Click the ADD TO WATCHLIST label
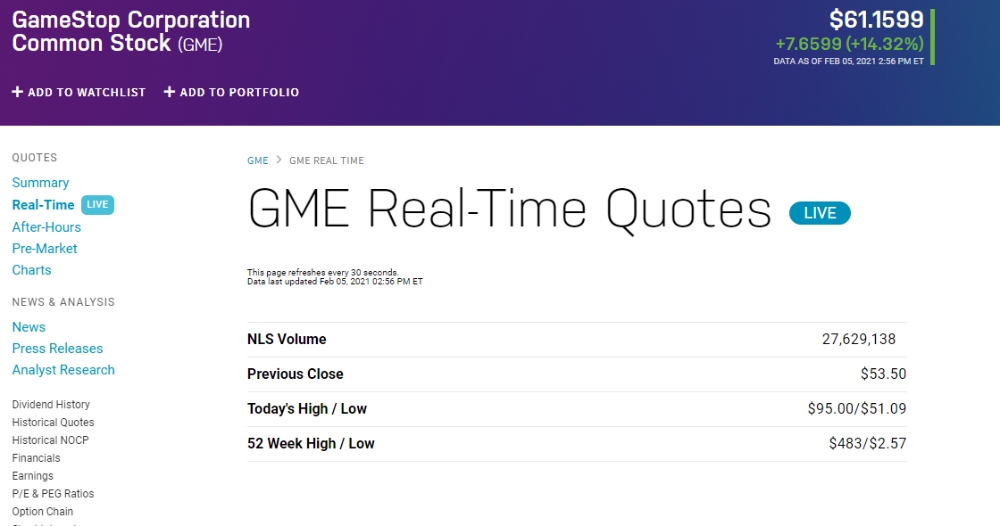The width and height of the screenshot is (1000, 526). tap(87, 92)
